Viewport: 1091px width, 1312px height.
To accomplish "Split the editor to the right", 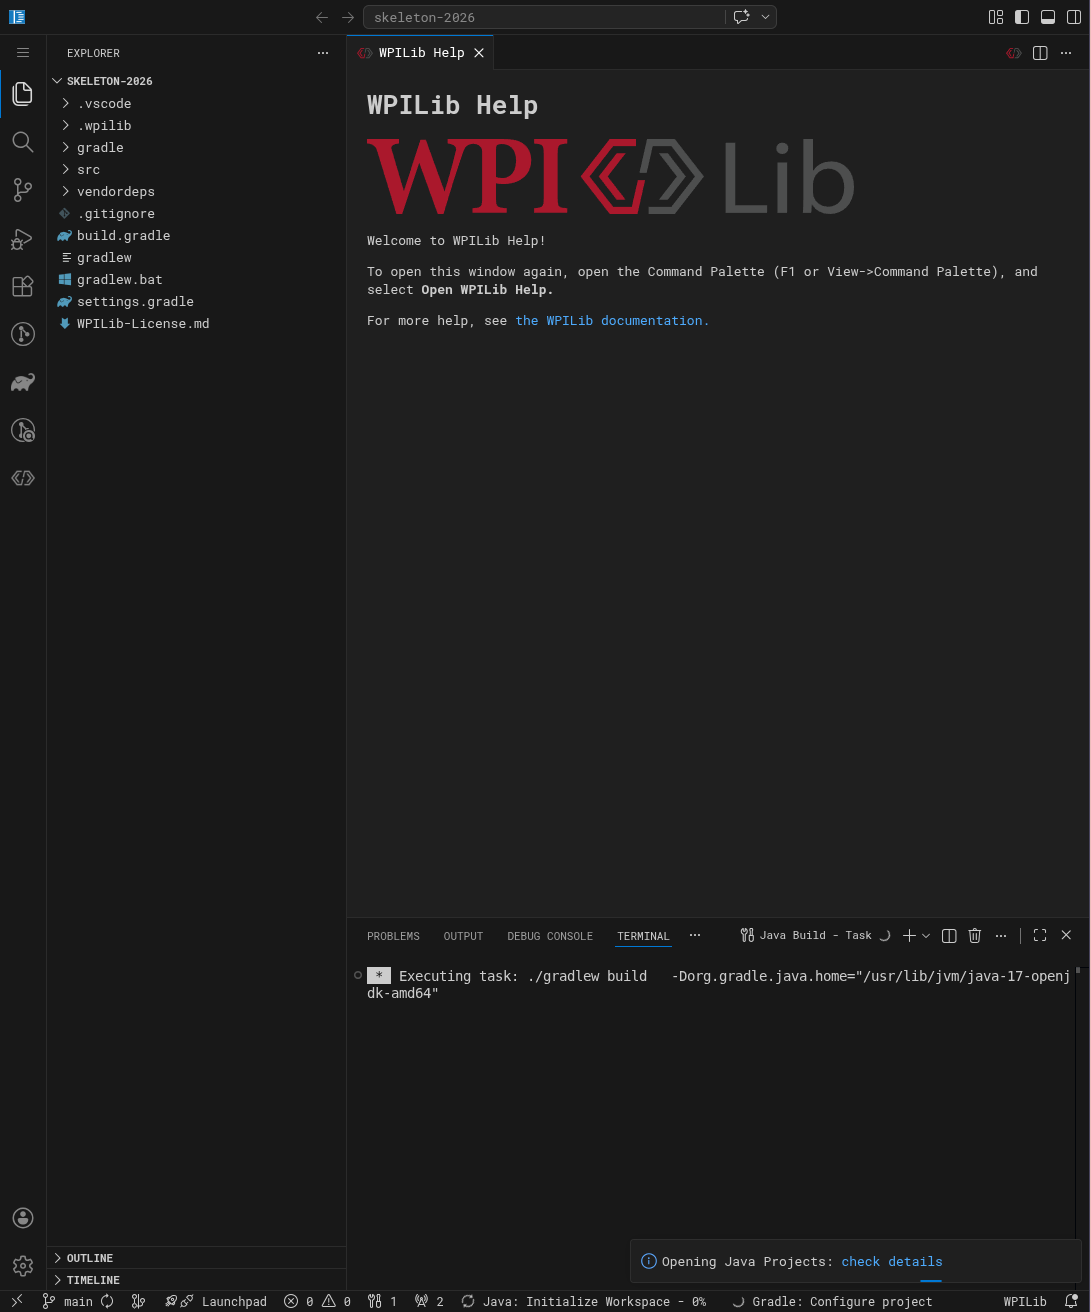I will click(1040, 53).
